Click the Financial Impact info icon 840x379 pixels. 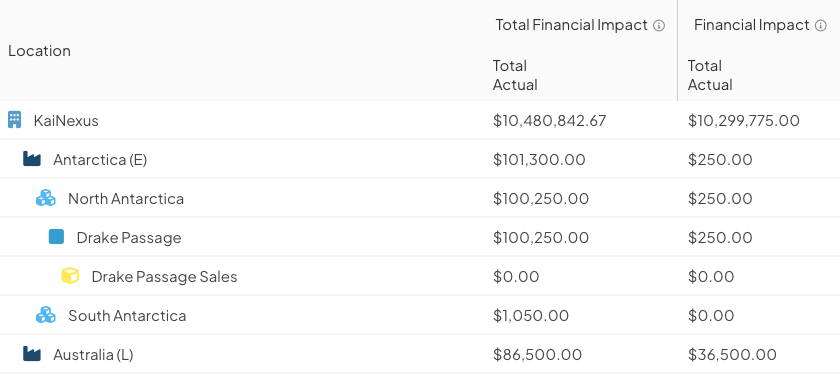coord(821,25)
